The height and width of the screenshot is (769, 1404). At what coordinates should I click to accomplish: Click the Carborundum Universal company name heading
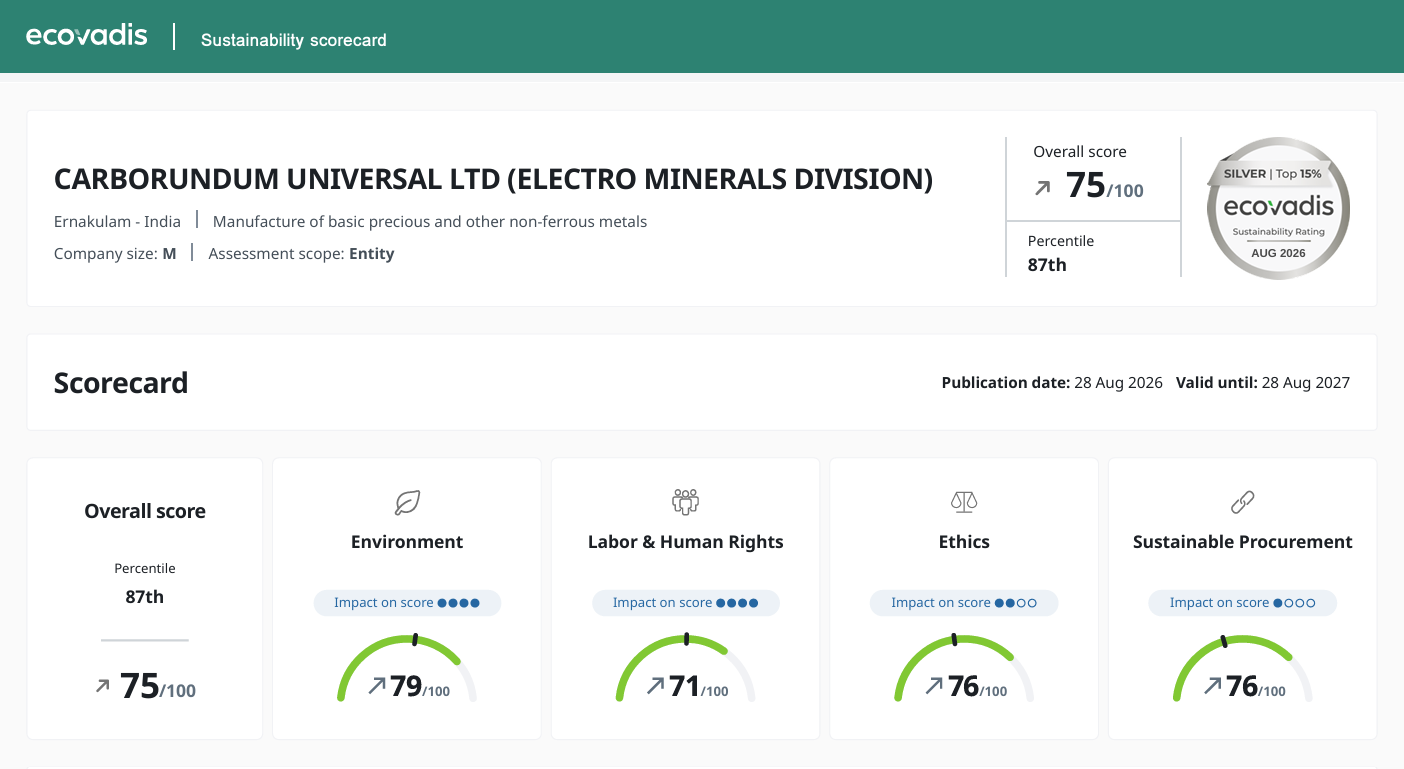click(493, 180)
